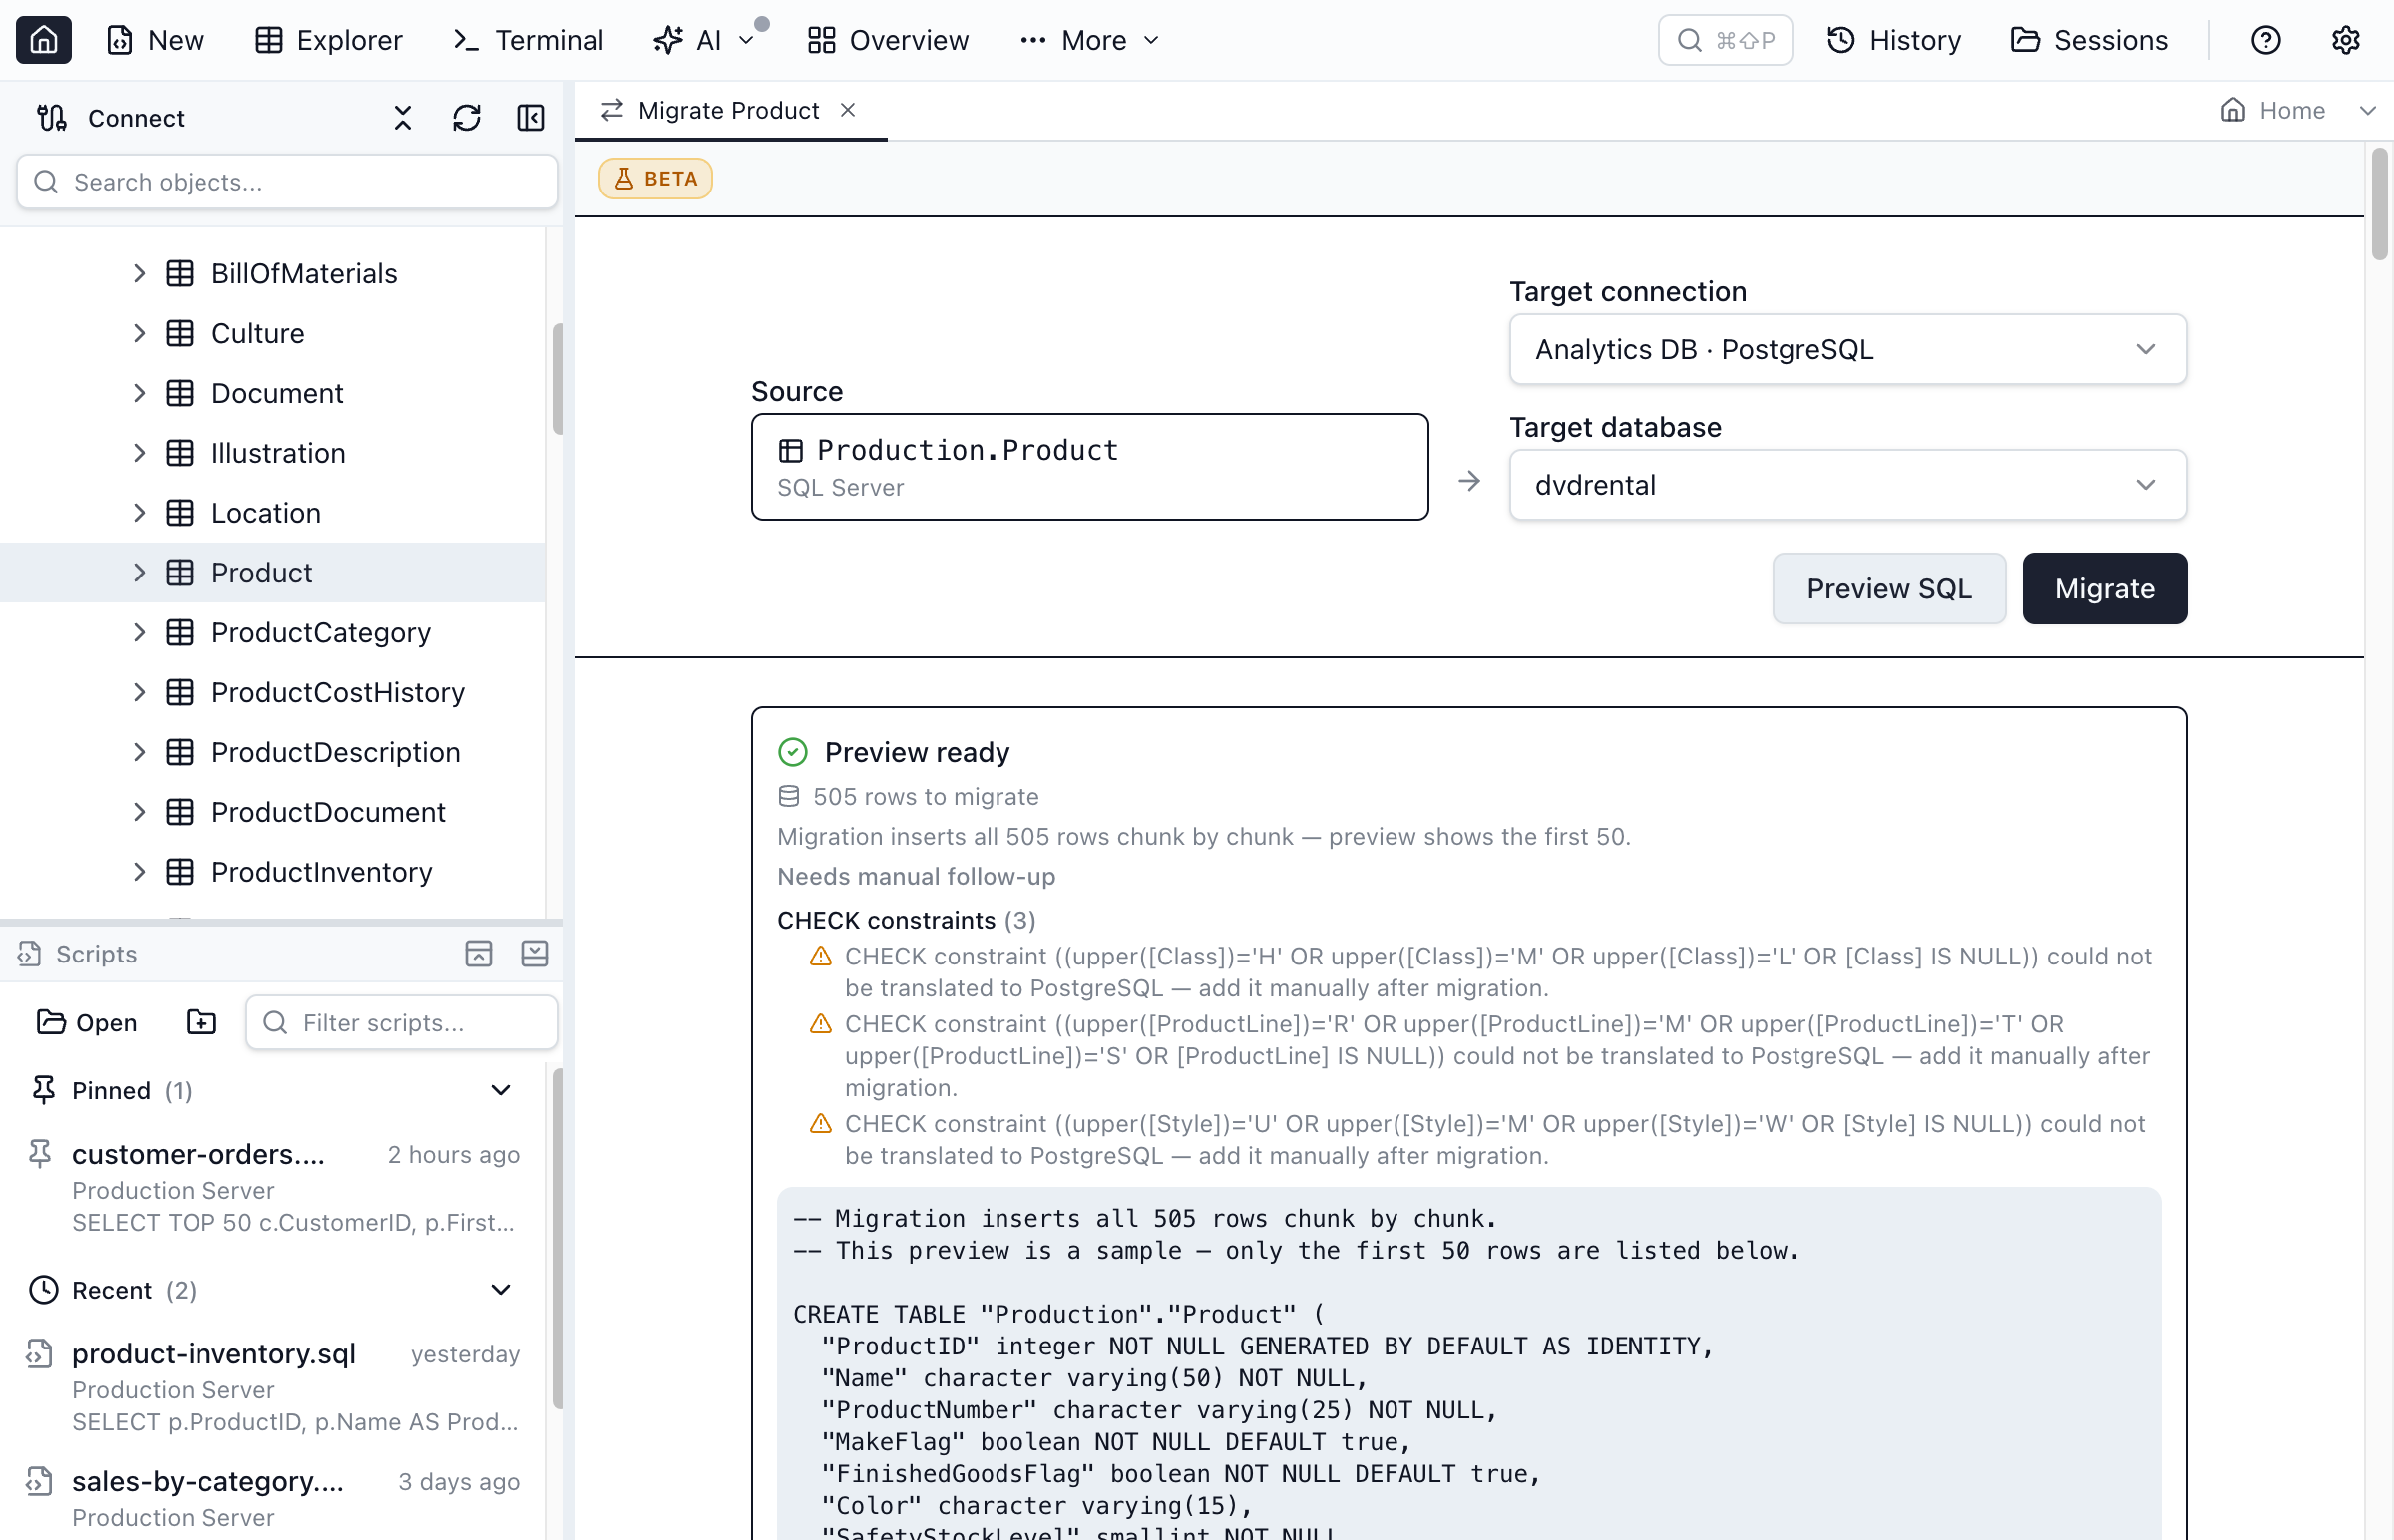
Task: Click the home logo icon in the top bar
Action: coord(44,40)
